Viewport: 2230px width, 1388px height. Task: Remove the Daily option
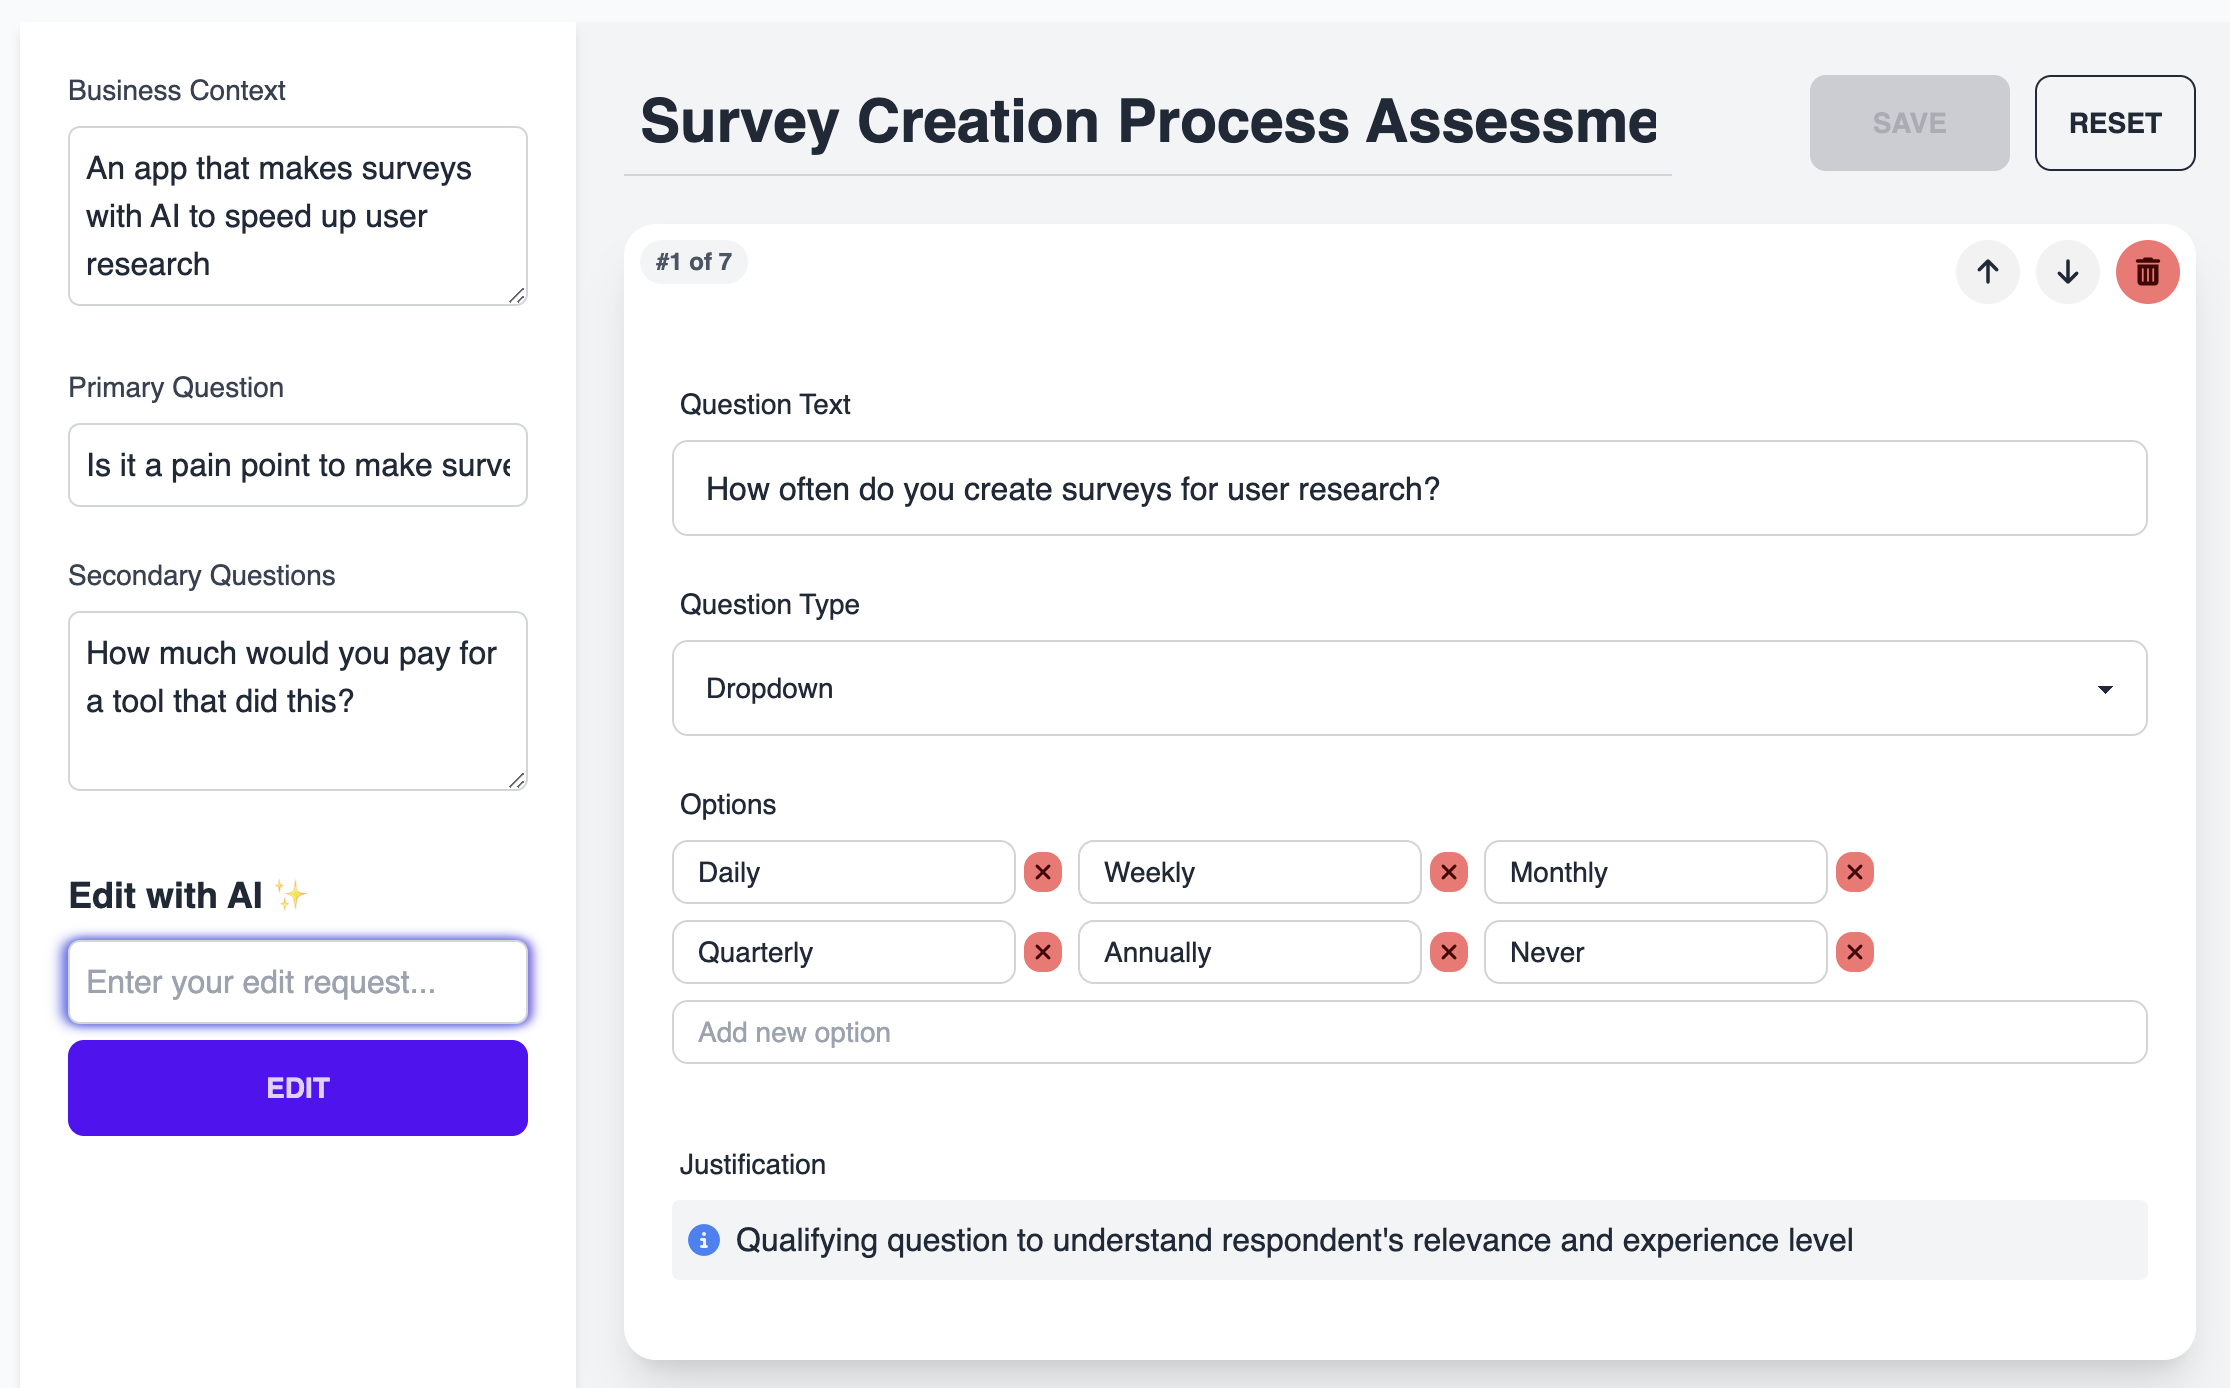pos(1043,872)
